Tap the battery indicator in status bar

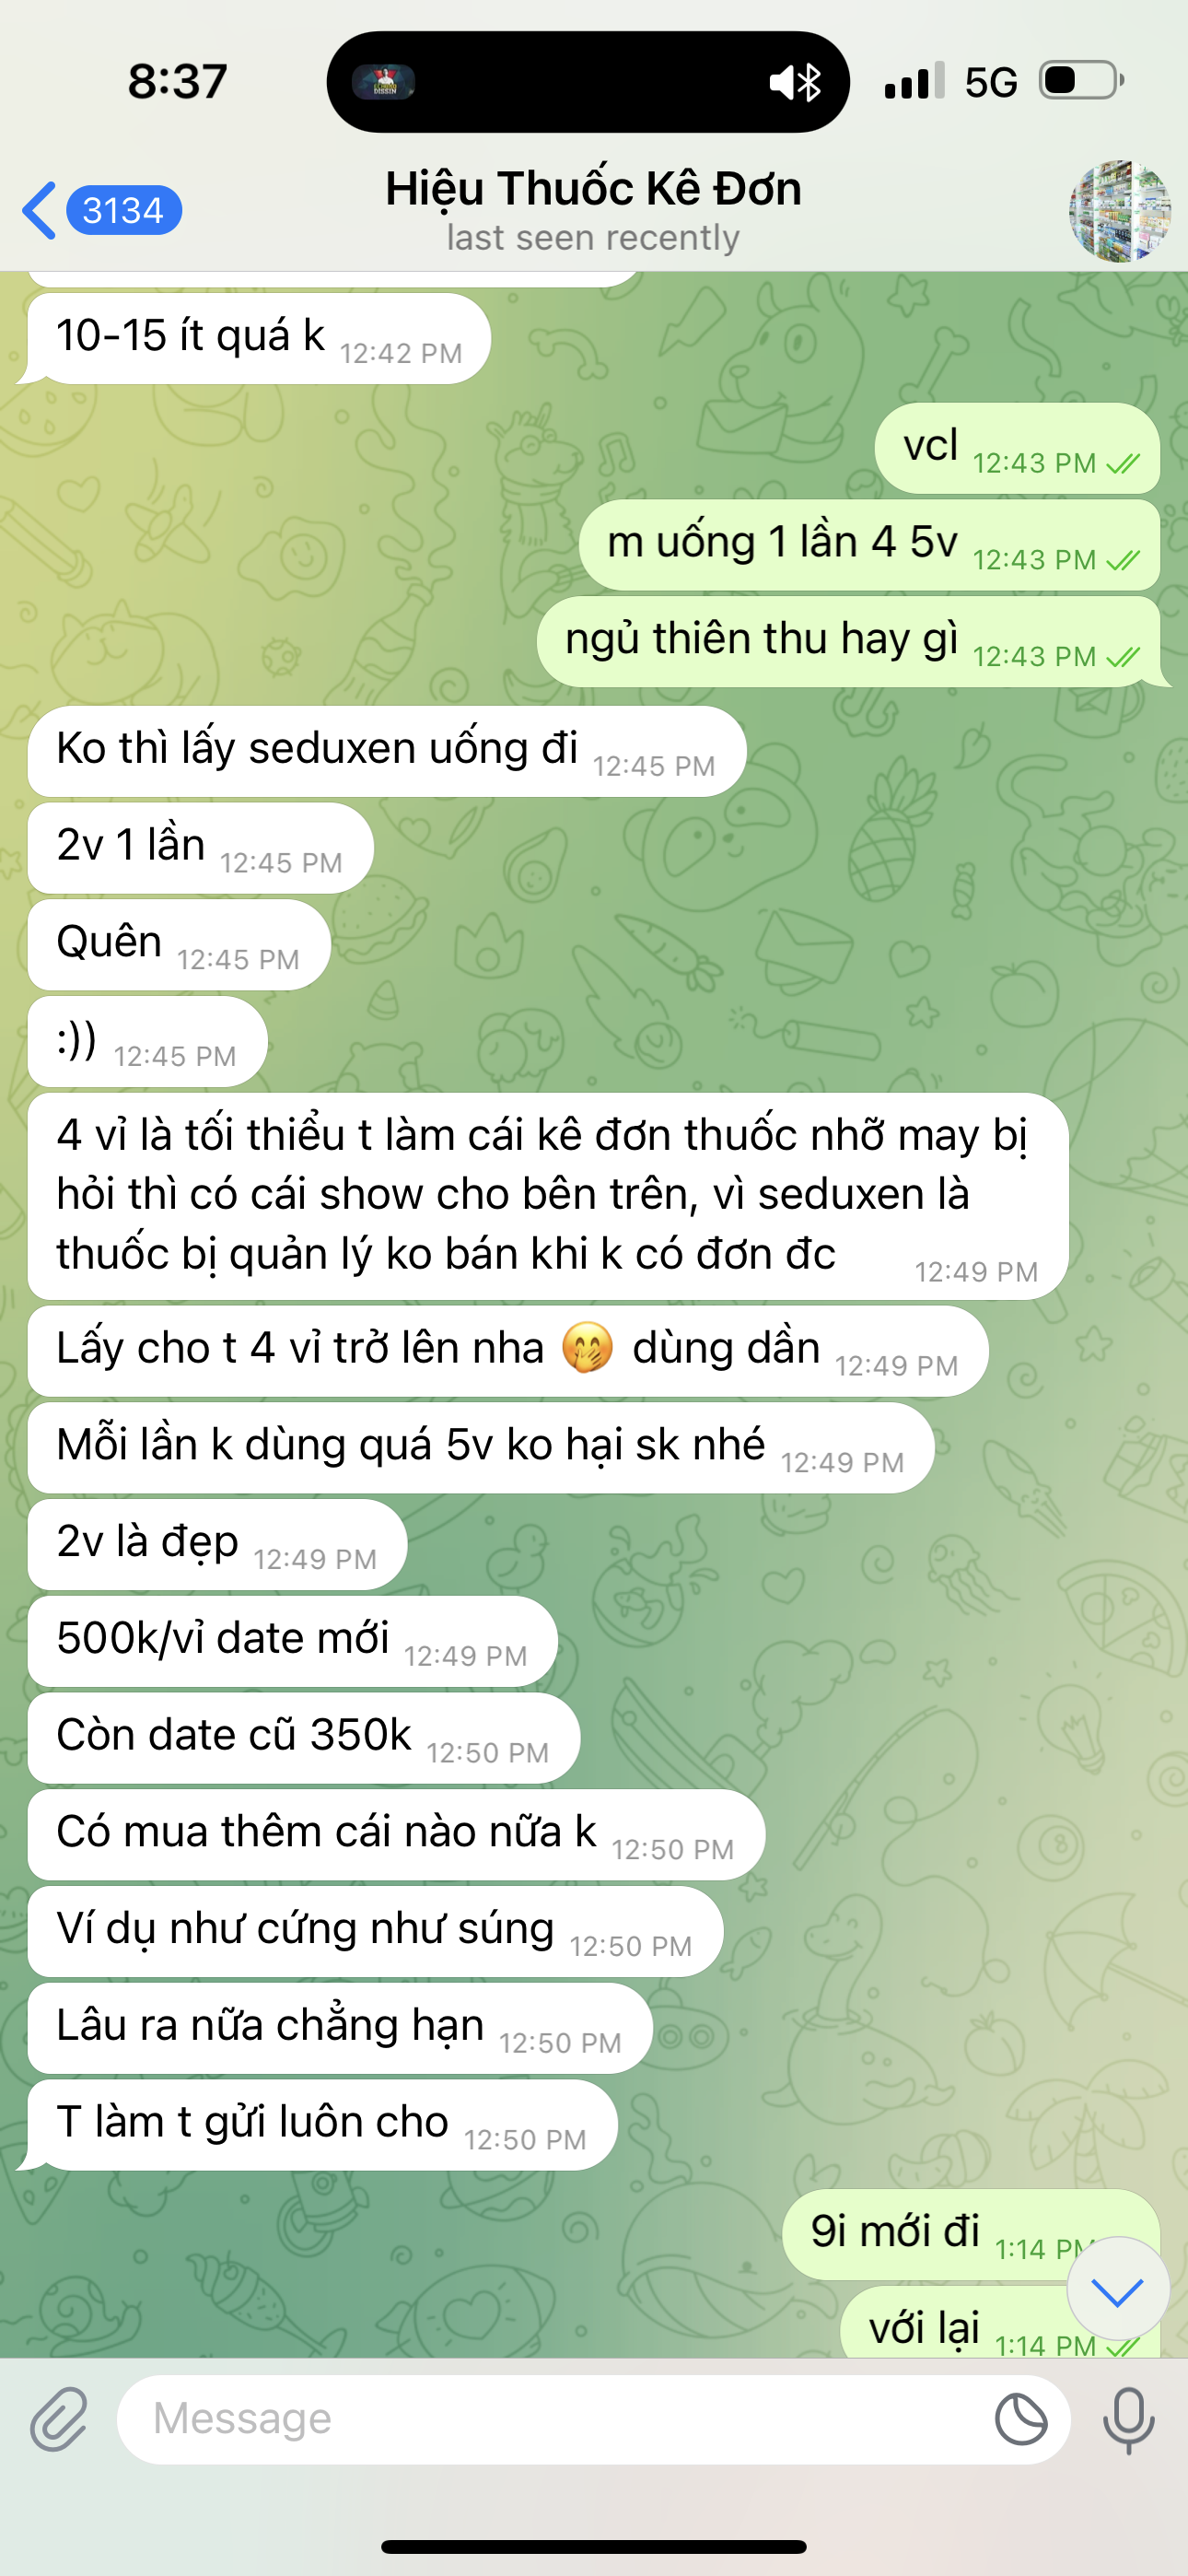(x=1082, y=80)
